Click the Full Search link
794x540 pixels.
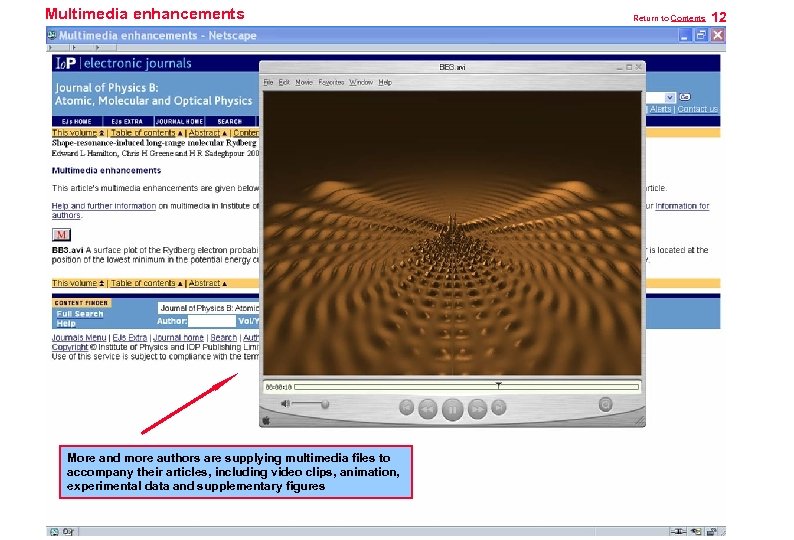(x=80, y=314)
